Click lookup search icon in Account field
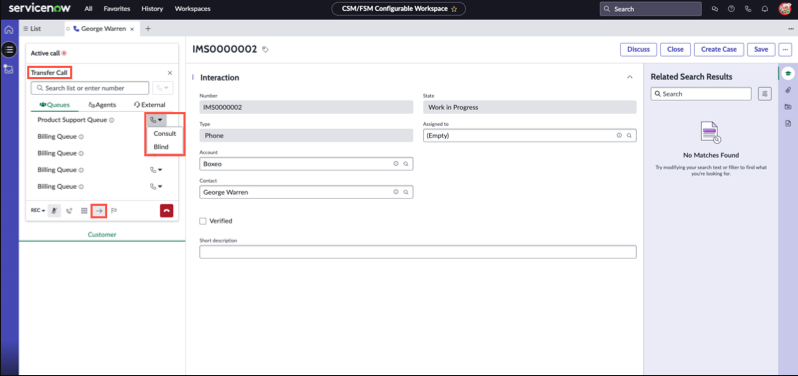This screenshot has height=376, width=798. [406, 164]
